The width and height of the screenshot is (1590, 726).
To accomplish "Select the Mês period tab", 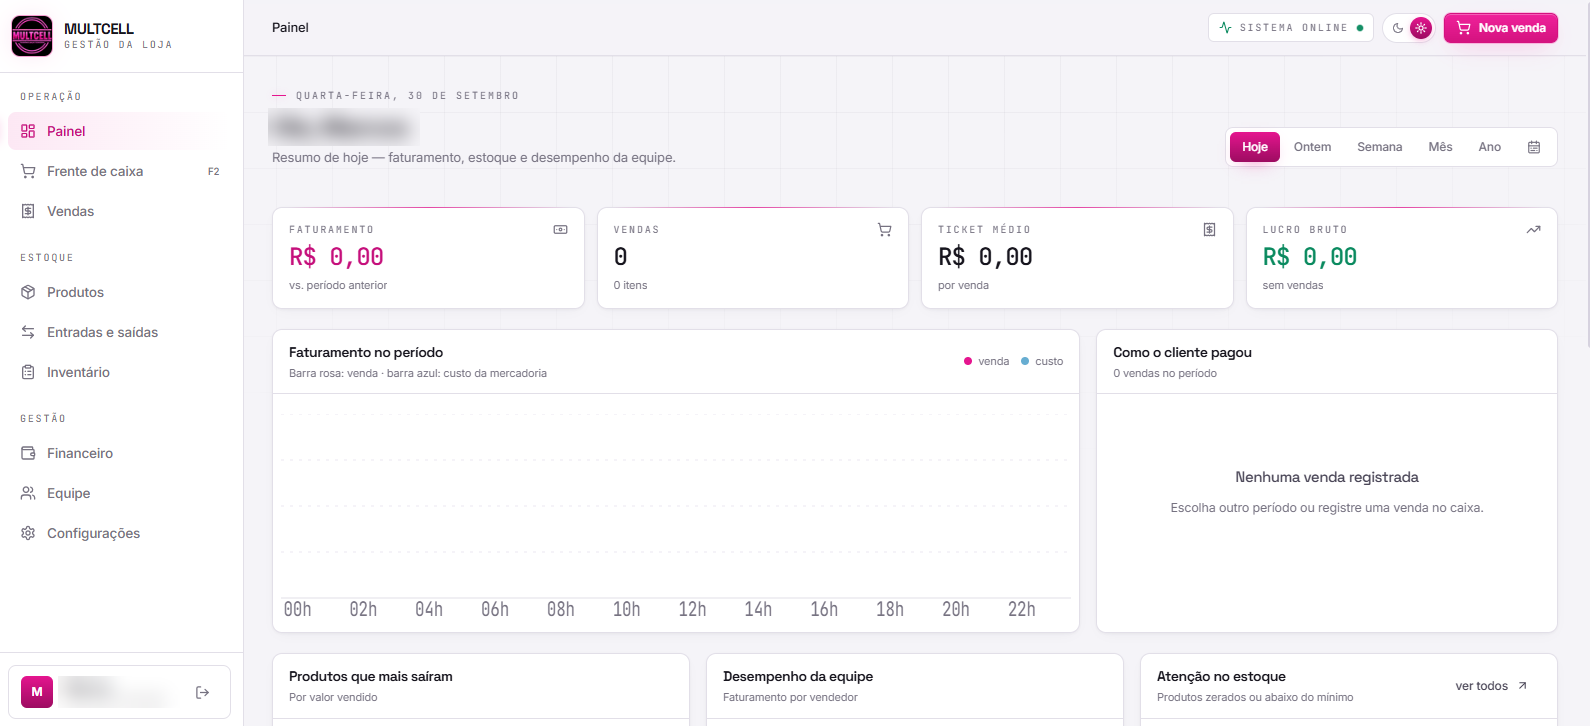I will [1440, 147].
